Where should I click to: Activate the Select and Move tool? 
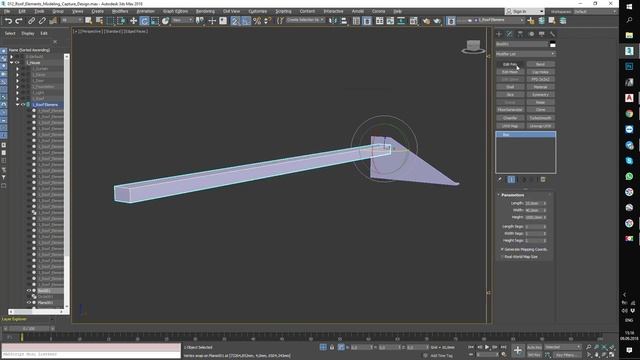click(133, 20)
